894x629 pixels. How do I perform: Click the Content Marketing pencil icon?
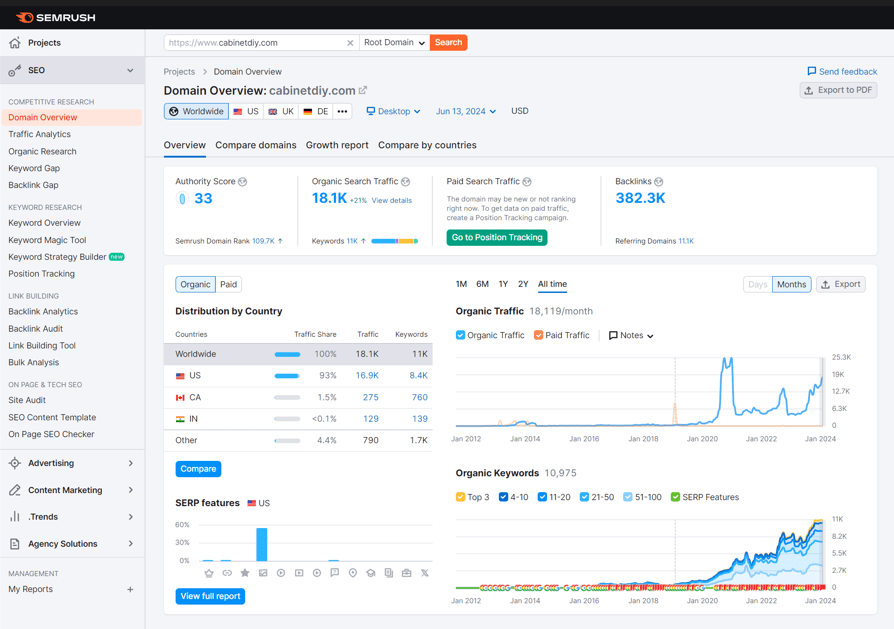click(15, 490)
